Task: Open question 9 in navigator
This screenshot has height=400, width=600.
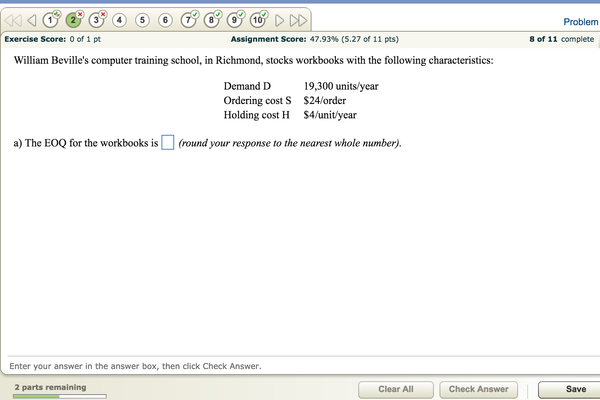Action: [235, 19]
